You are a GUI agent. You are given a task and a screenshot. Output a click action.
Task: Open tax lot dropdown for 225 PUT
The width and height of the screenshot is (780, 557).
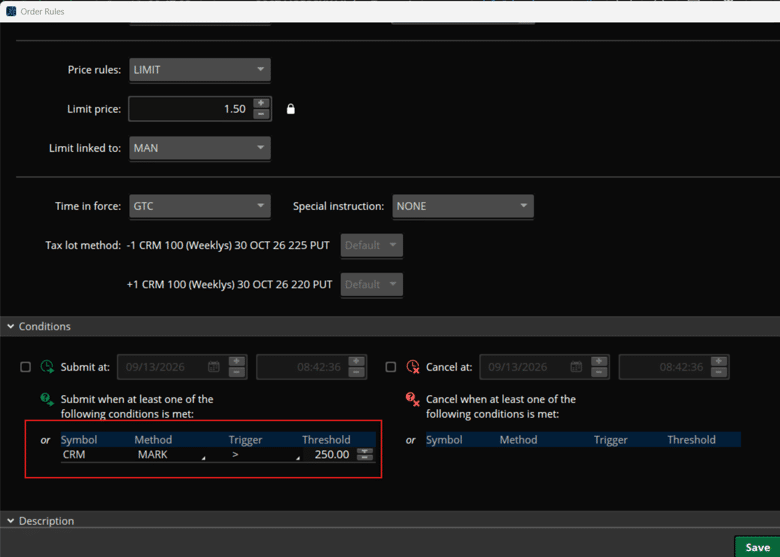[x=372, y=245]
